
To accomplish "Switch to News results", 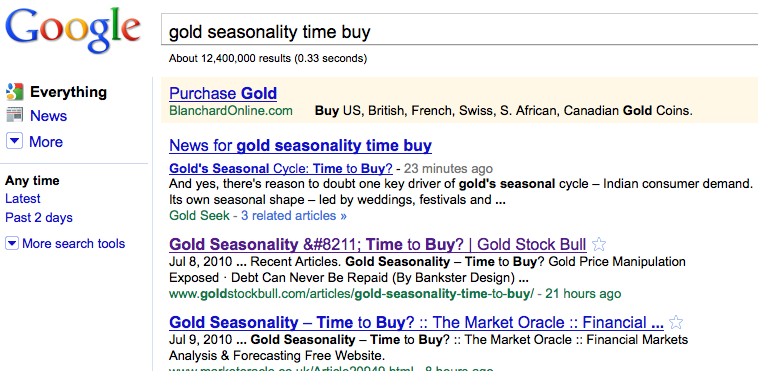I will click(x=48, y=116).
